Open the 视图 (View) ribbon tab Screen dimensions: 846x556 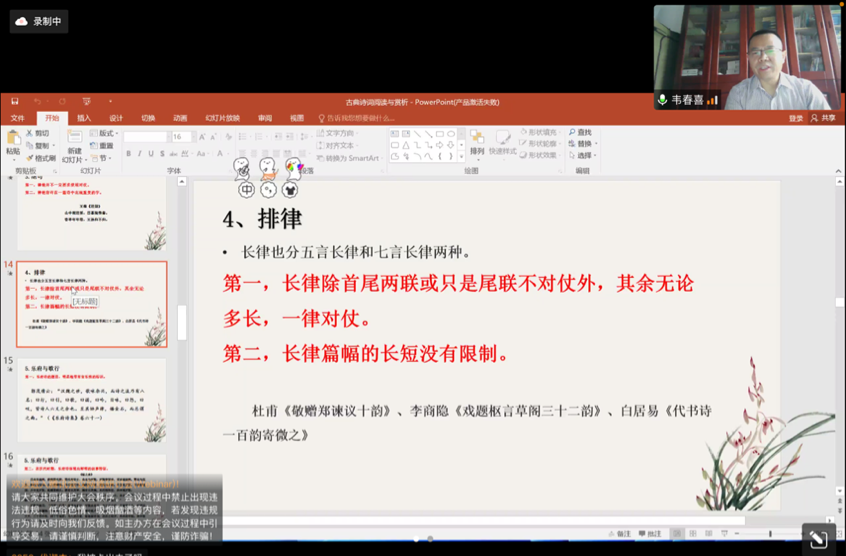297,118
